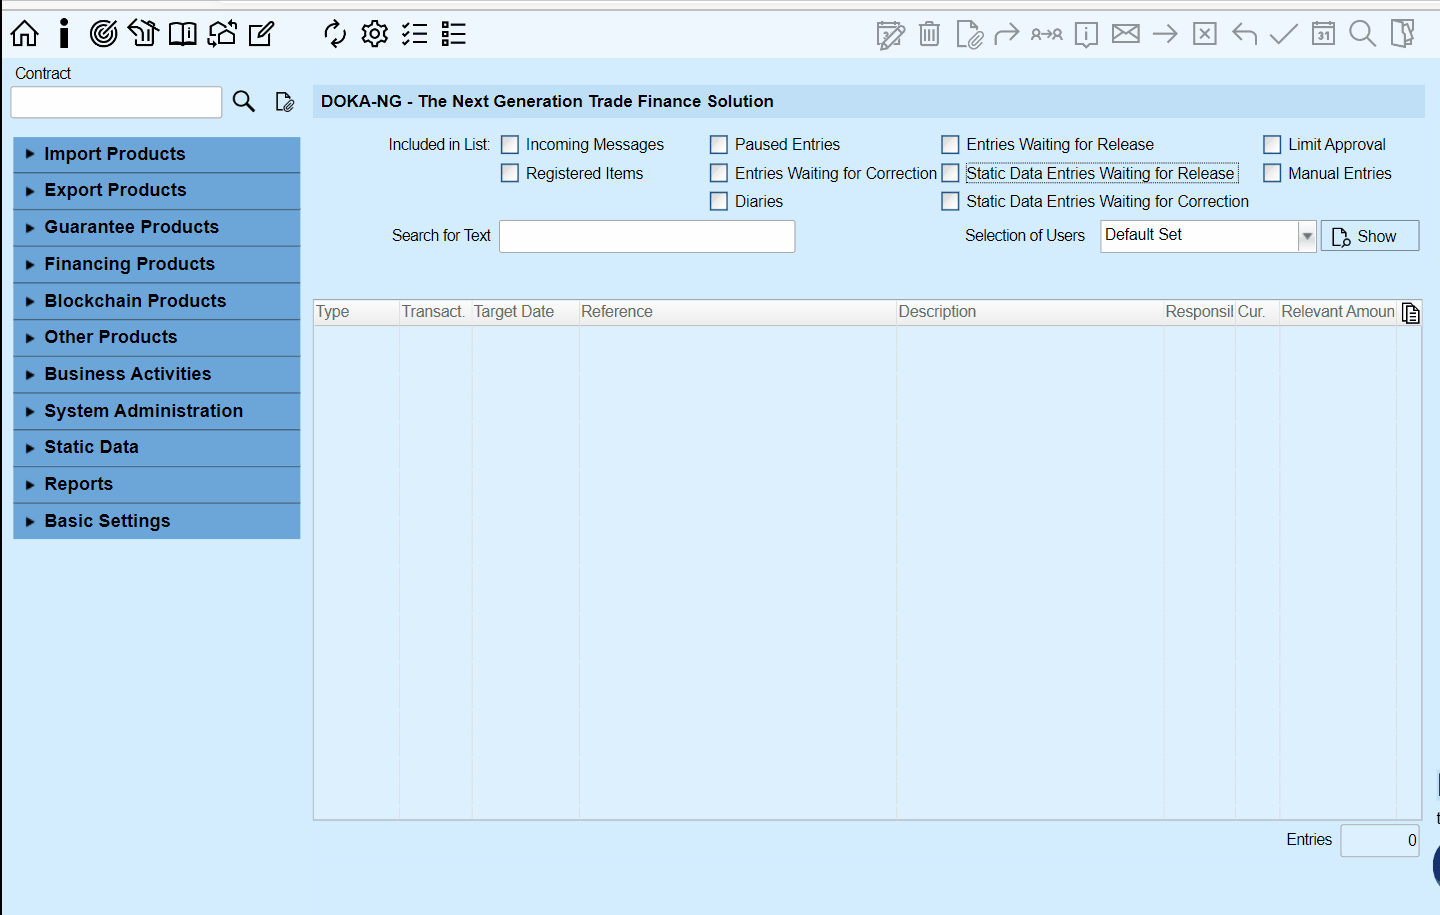
Task: Search contract with magnifier icon
Action: (244, 101)
